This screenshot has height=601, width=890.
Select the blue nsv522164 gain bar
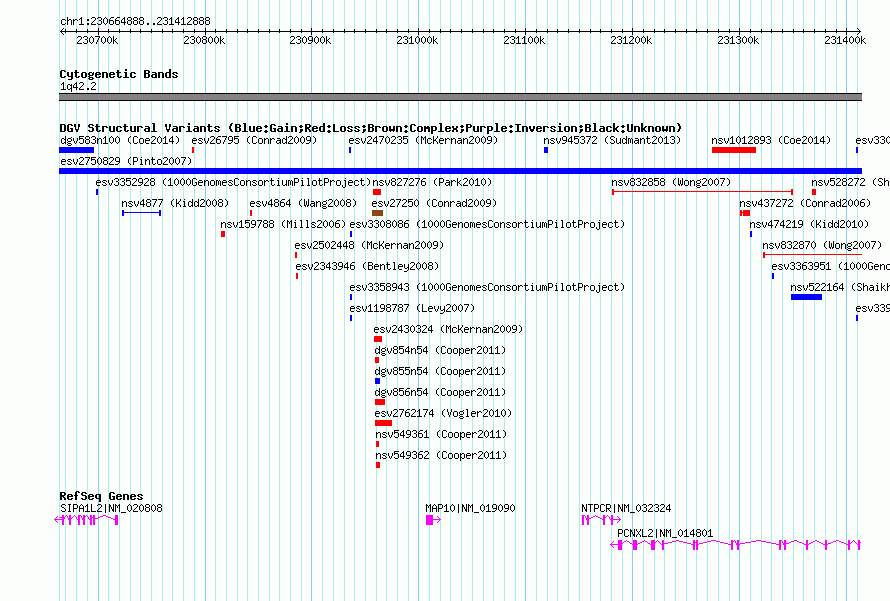pos(807,297)
